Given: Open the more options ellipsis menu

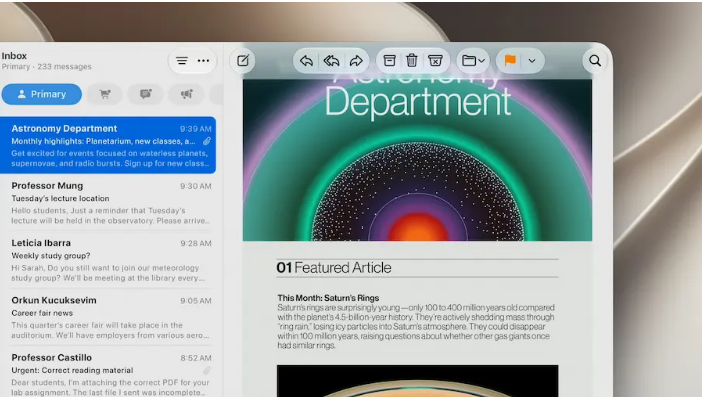Looking at the screenshot, I should [203, 60].
